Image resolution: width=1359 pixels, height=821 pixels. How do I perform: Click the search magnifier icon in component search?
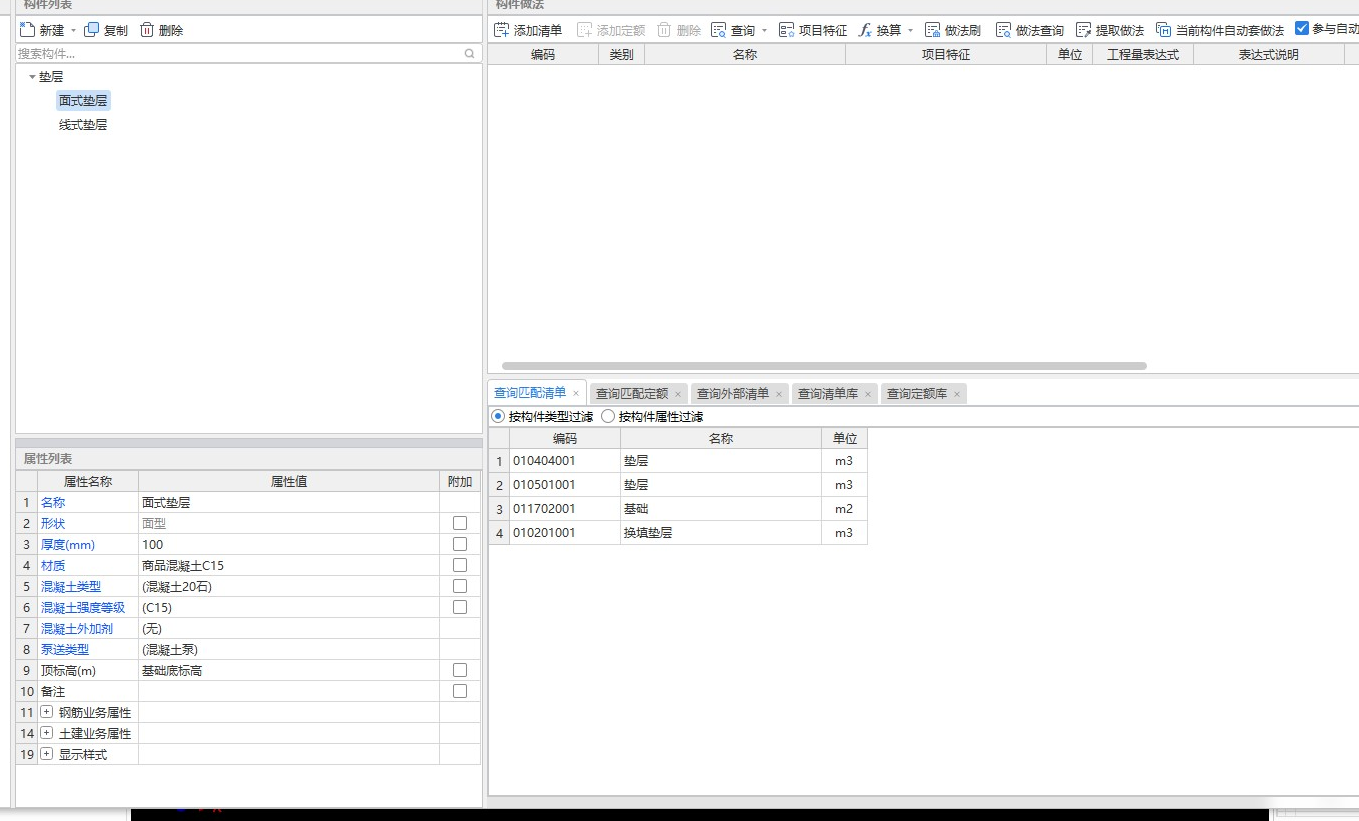(470, 54)
